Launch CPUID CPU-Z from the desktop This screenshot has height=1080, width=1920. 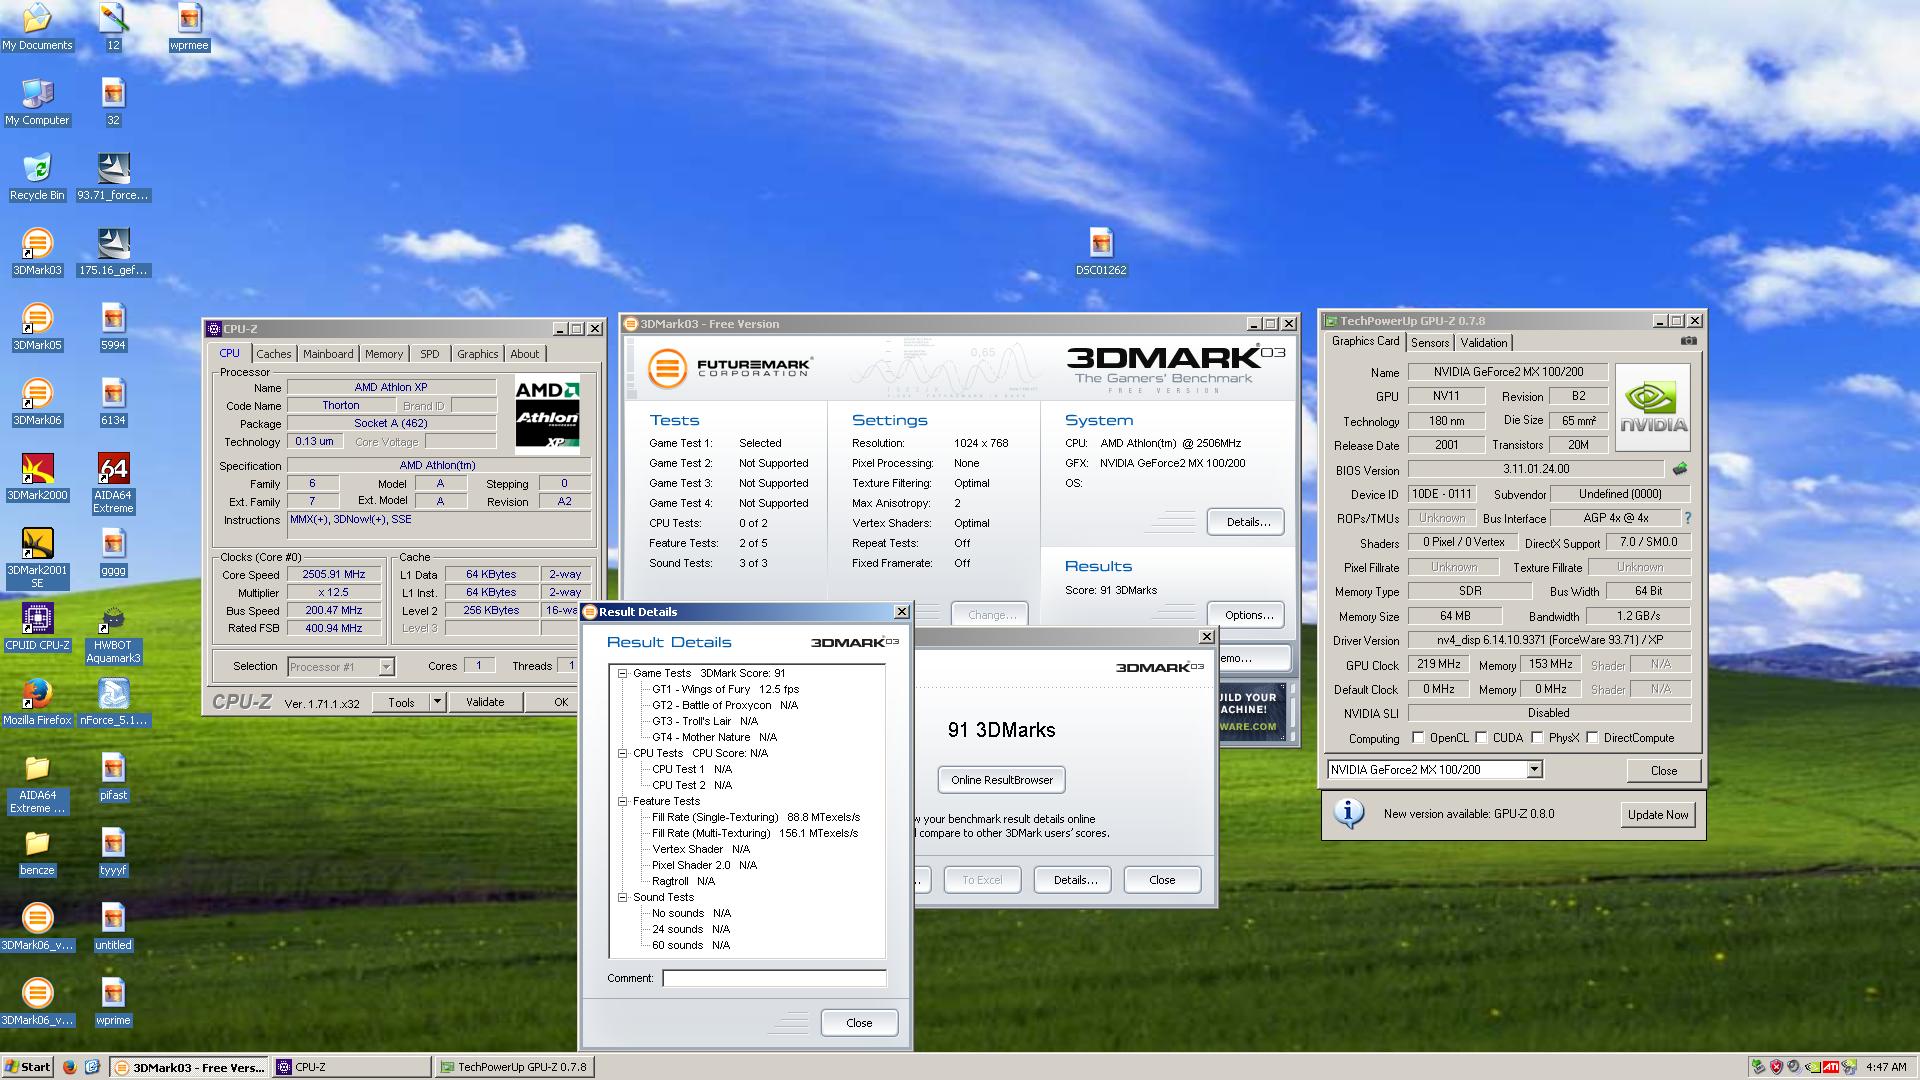[x=37, y=627]
